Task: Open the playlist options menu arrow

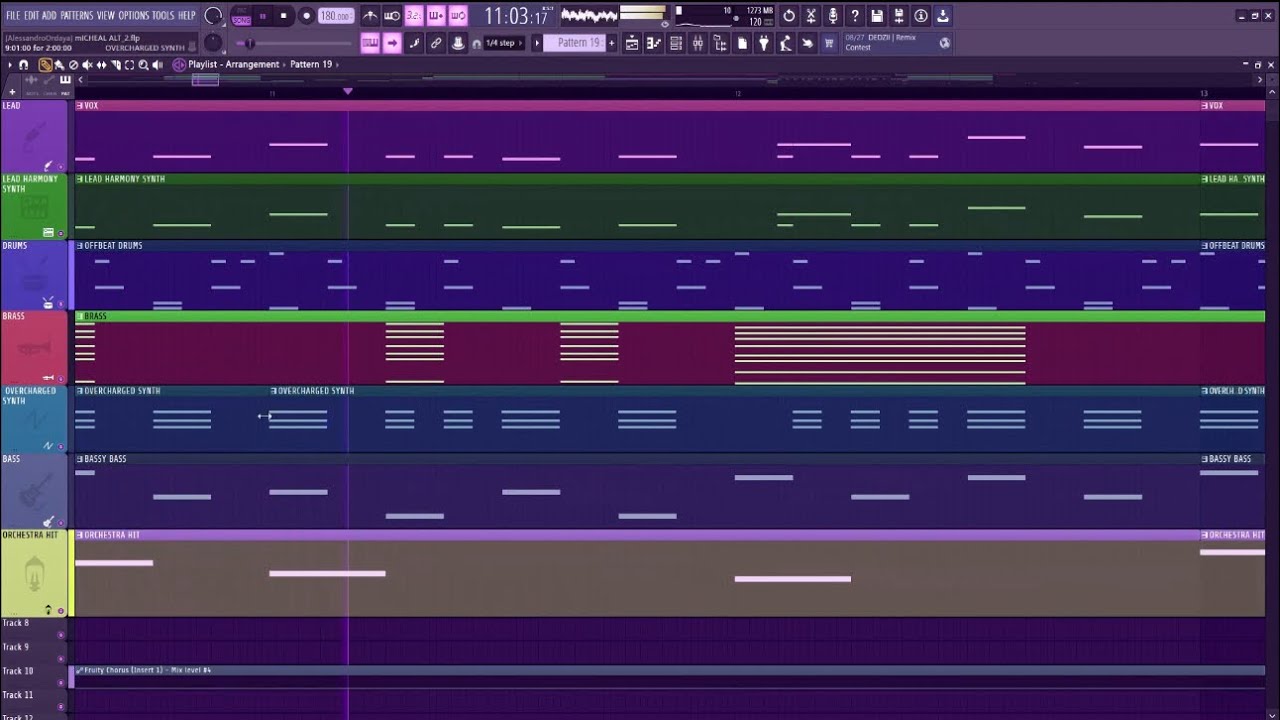Action: 10,65
